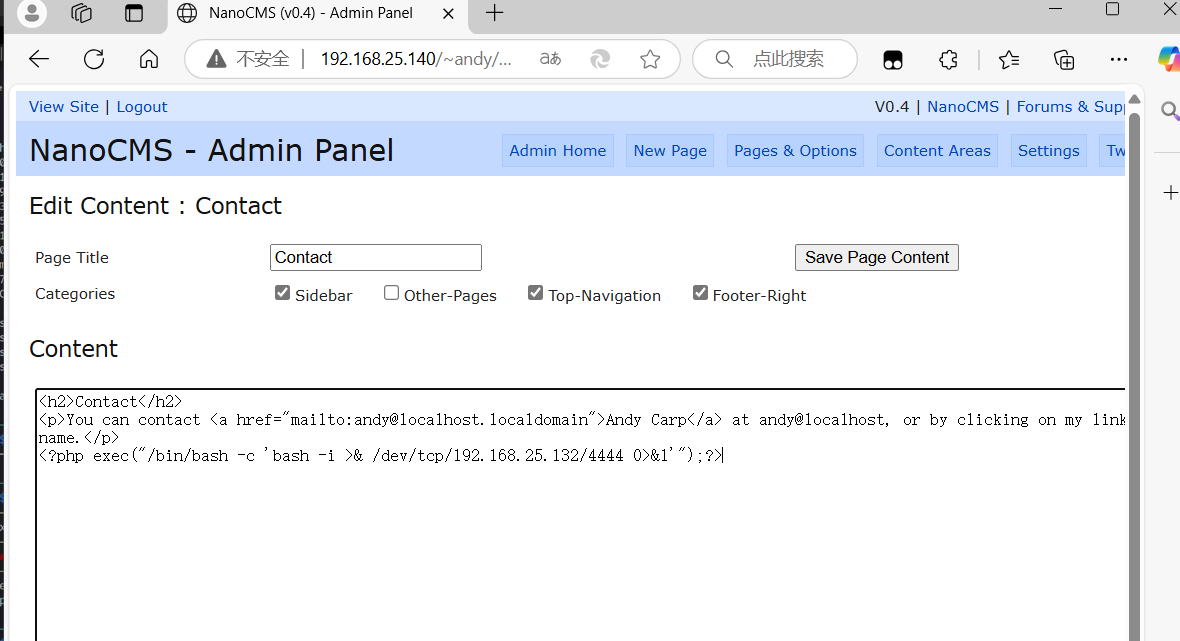The height and width of the screenshot is (641, 1180).
Task: Go to the browser home page
Action: pyautogui.click(x=149, y=59)
